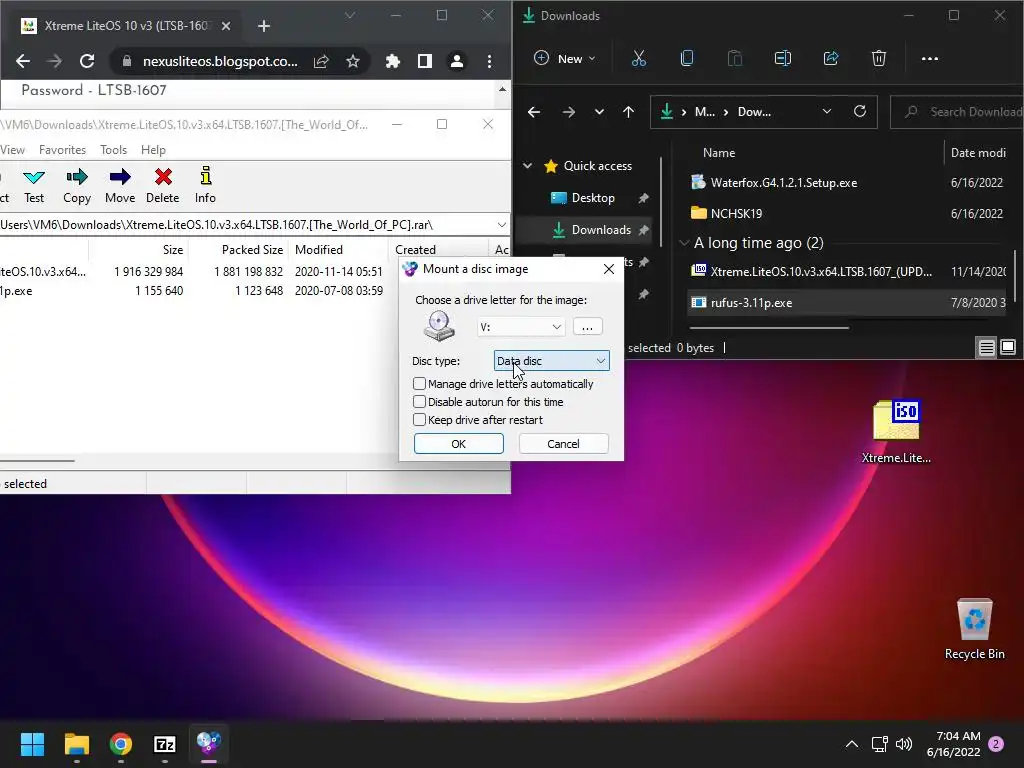Expand 7-Zip address path dropdown

coord(502,225)
